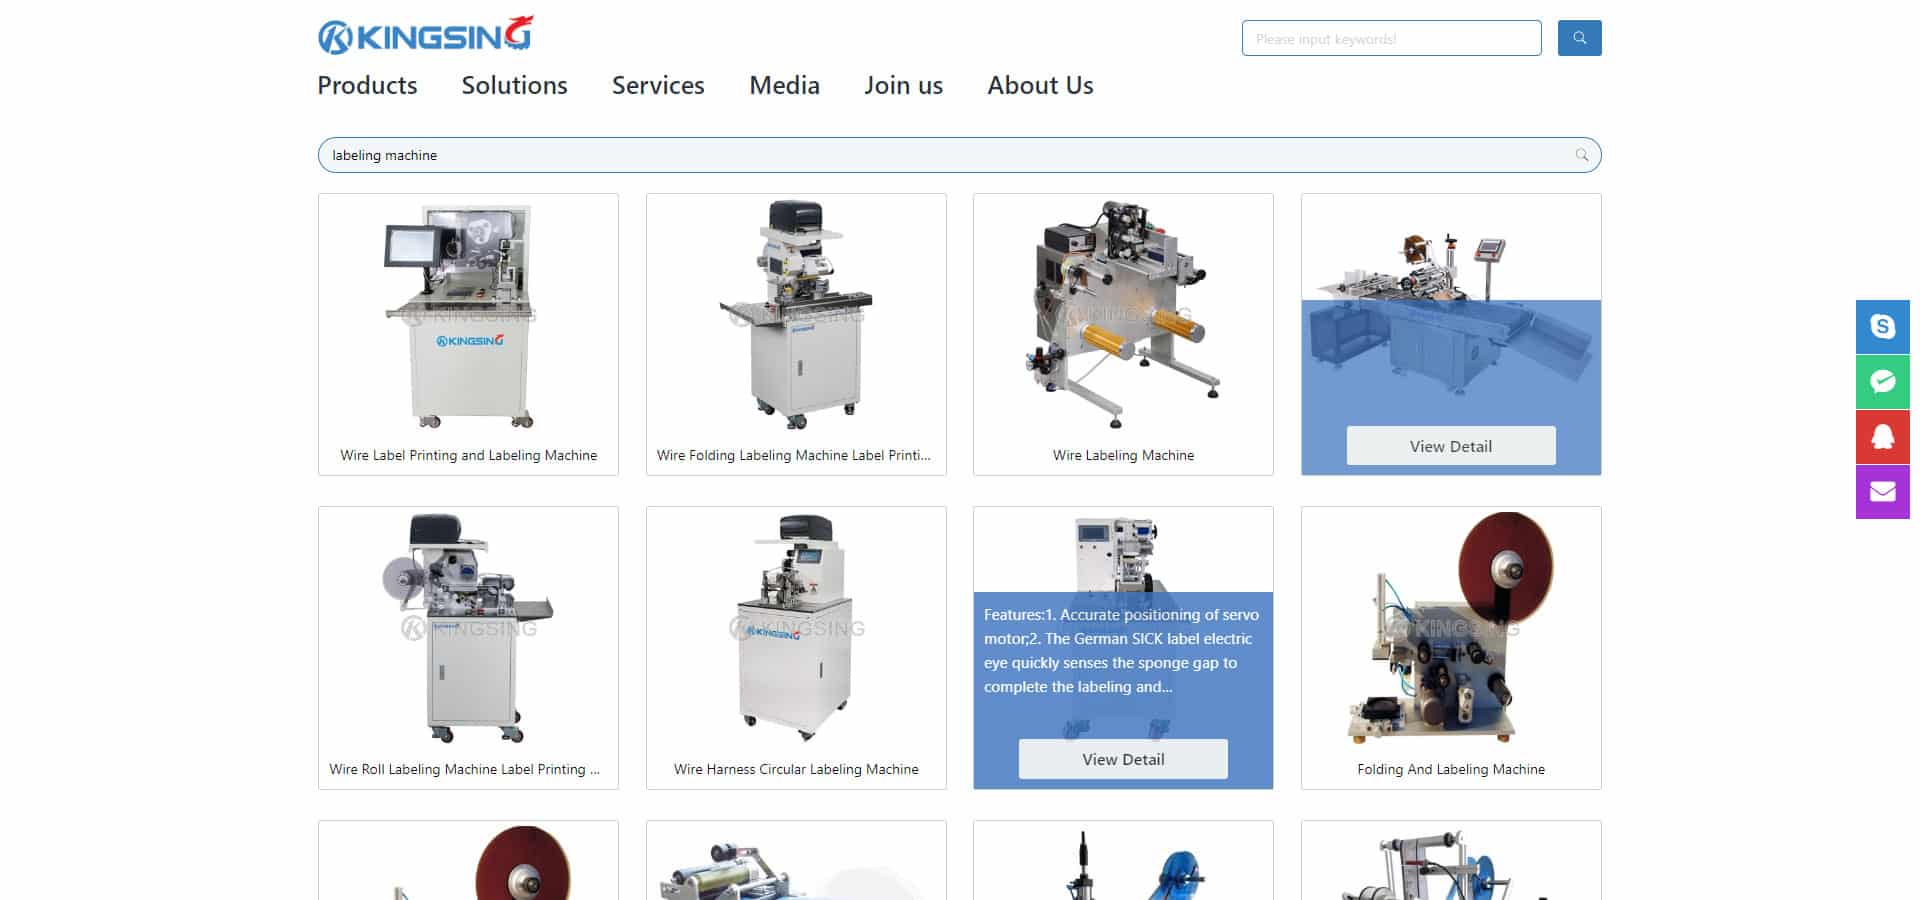Select Folding And Labeling Machine product image
This screenshot has width=1920, height=900.
(1451, 628)
